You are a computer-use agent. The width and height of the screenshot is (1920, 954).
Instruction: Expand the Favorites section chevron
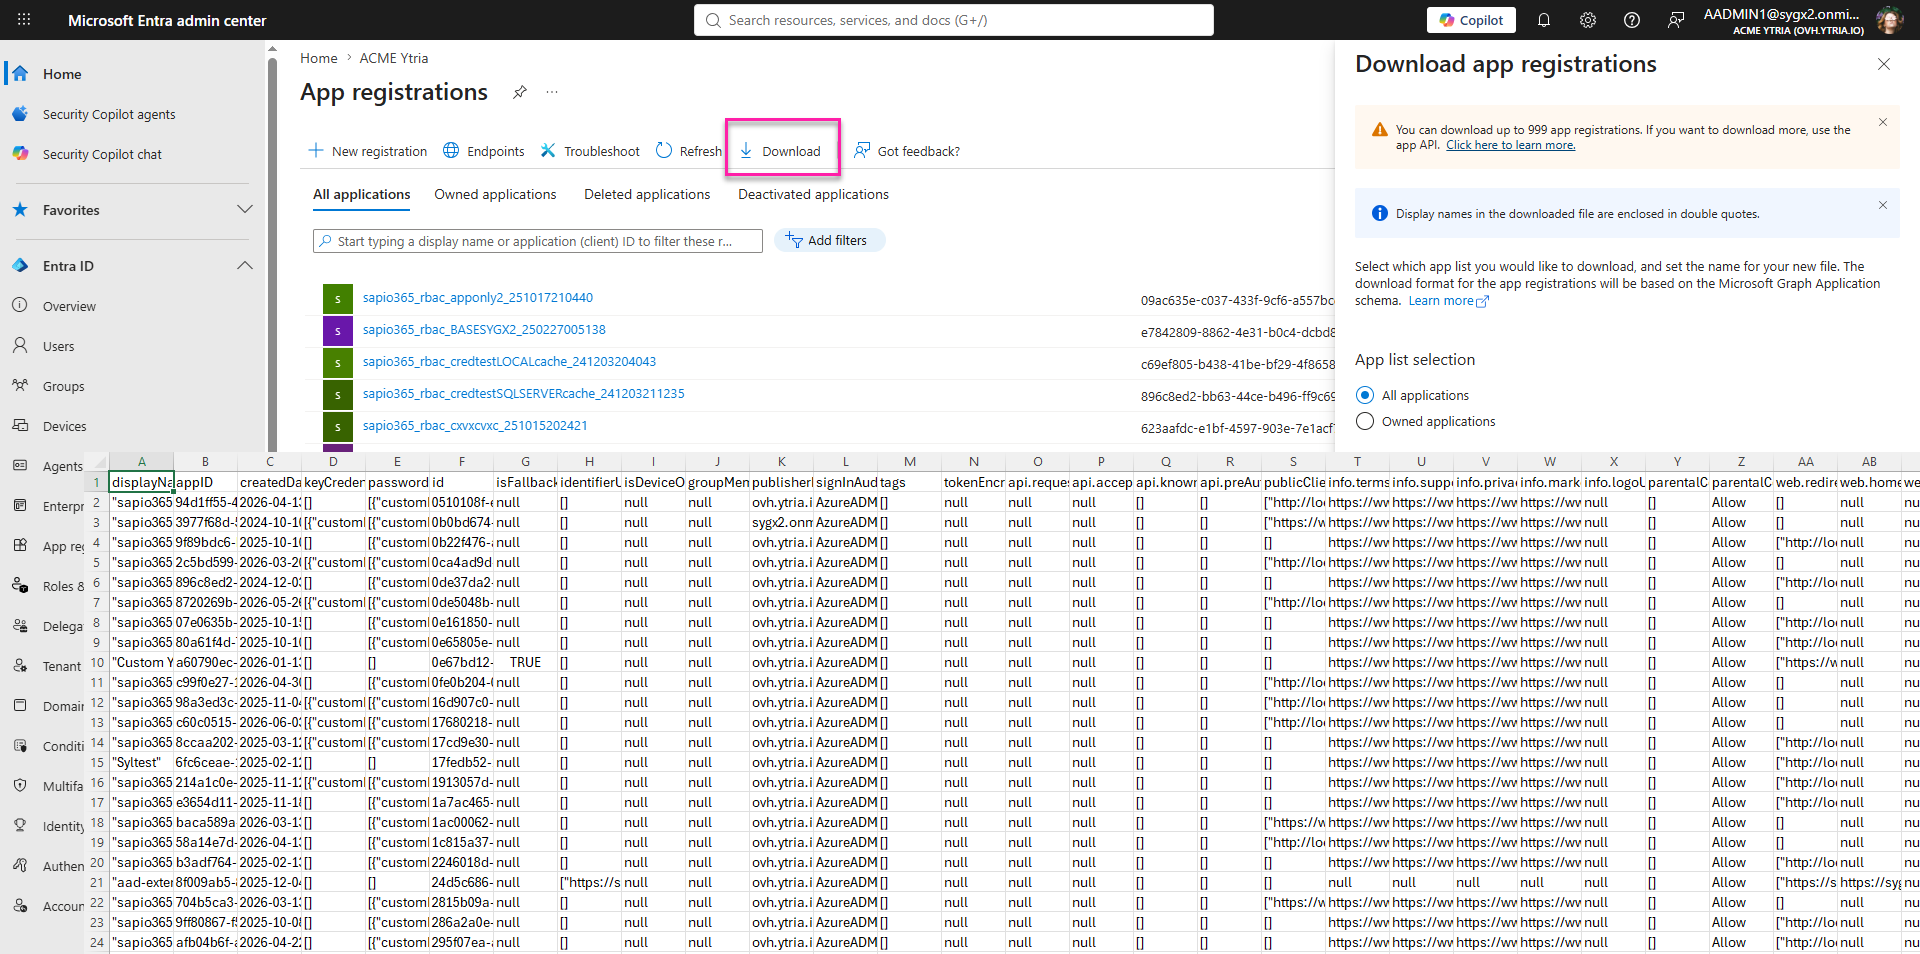click(245, 210)
